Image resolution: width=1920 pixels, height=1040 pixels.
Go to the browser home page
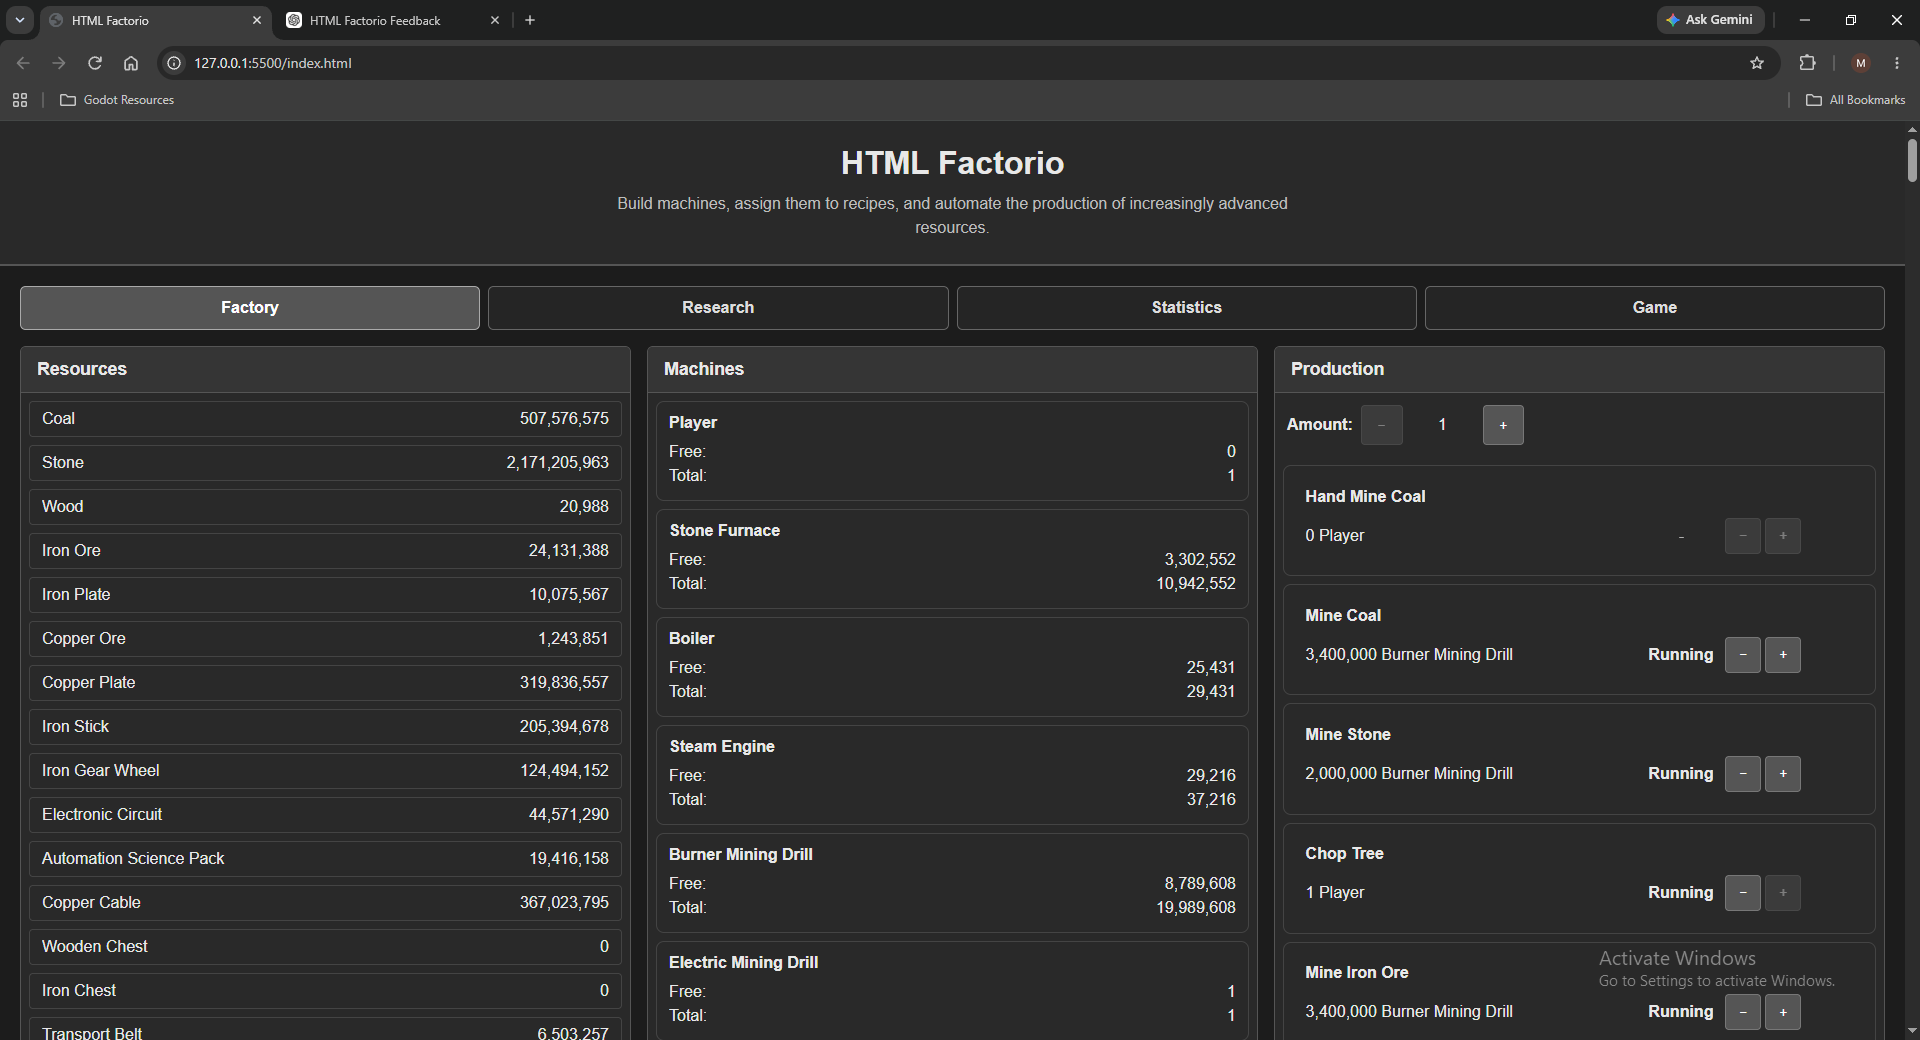(131, 63)
